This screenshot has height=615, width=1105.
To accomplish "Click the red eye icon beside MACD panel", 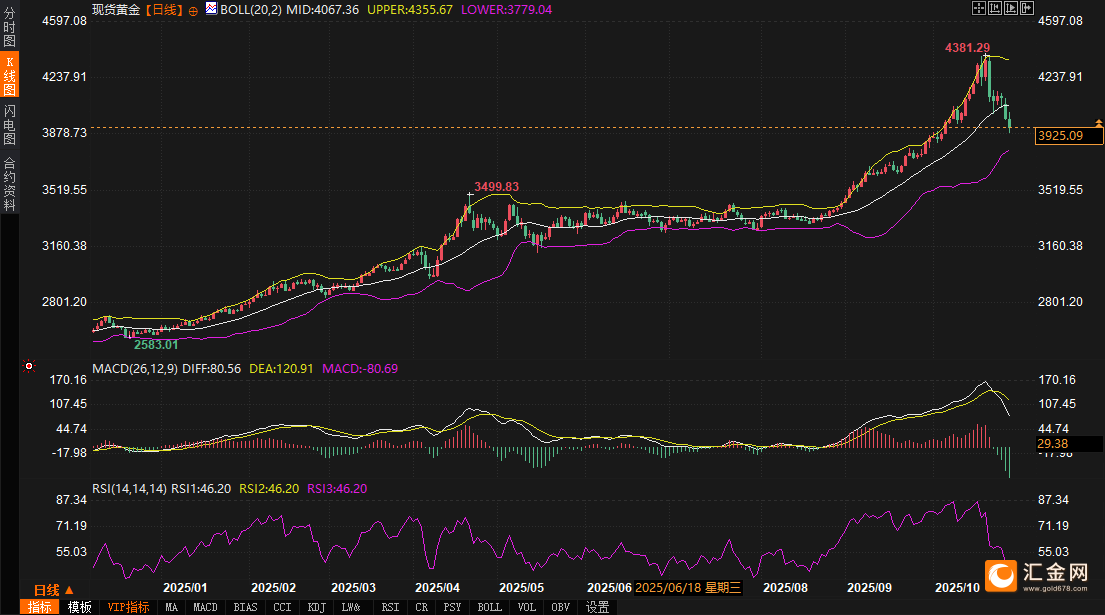I will point(29,367).
